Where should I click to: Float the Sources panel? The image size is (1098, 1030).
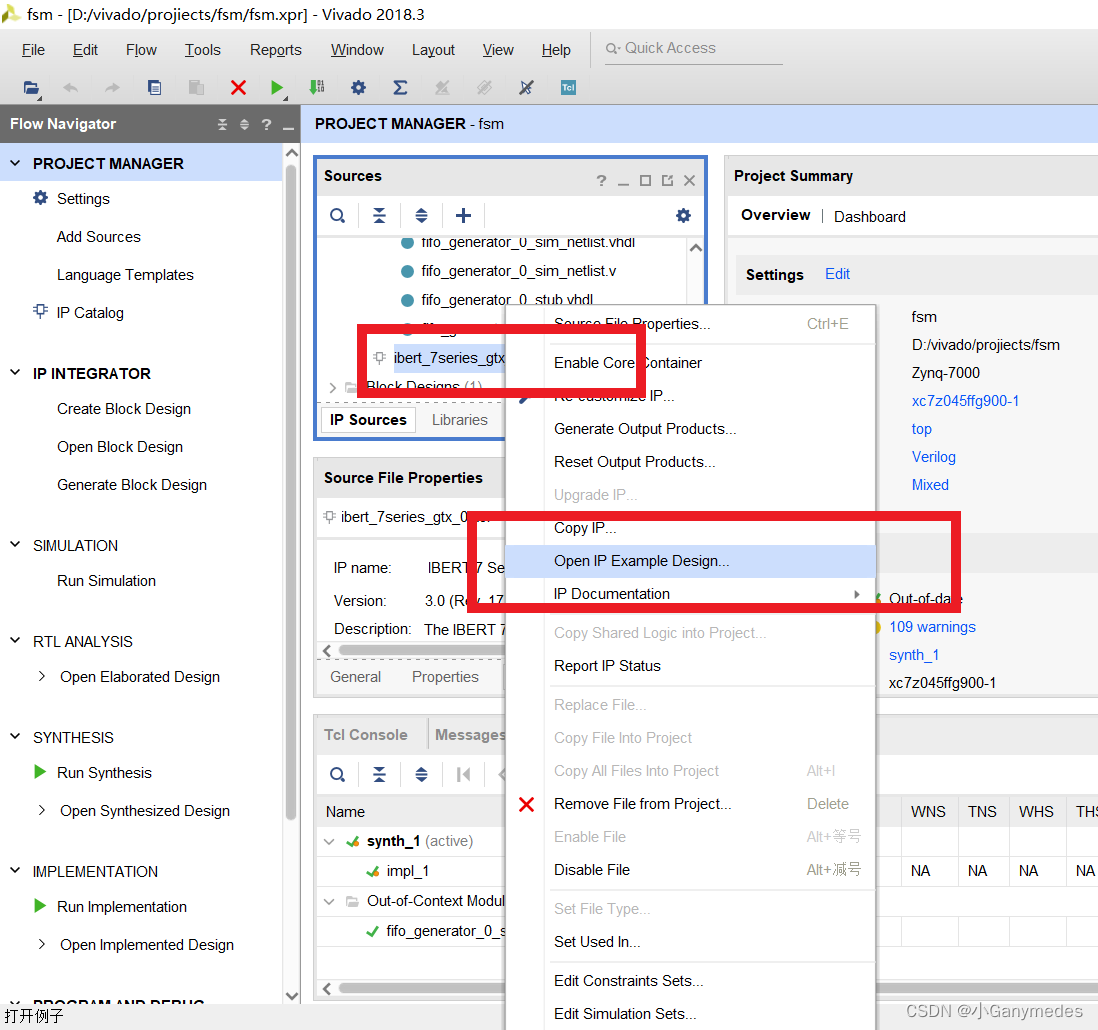[667, 181]
